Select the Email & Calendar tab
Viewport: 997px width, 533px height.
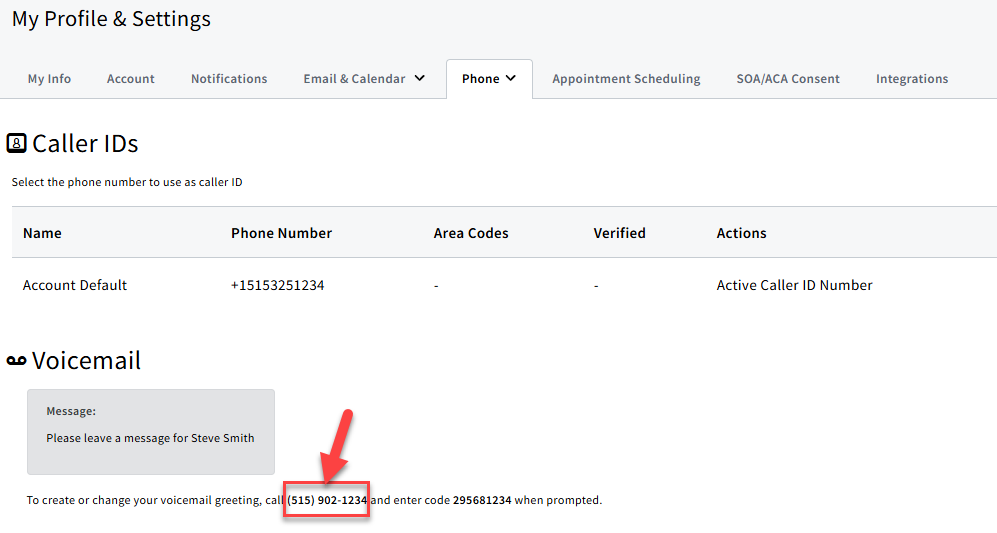354,79
